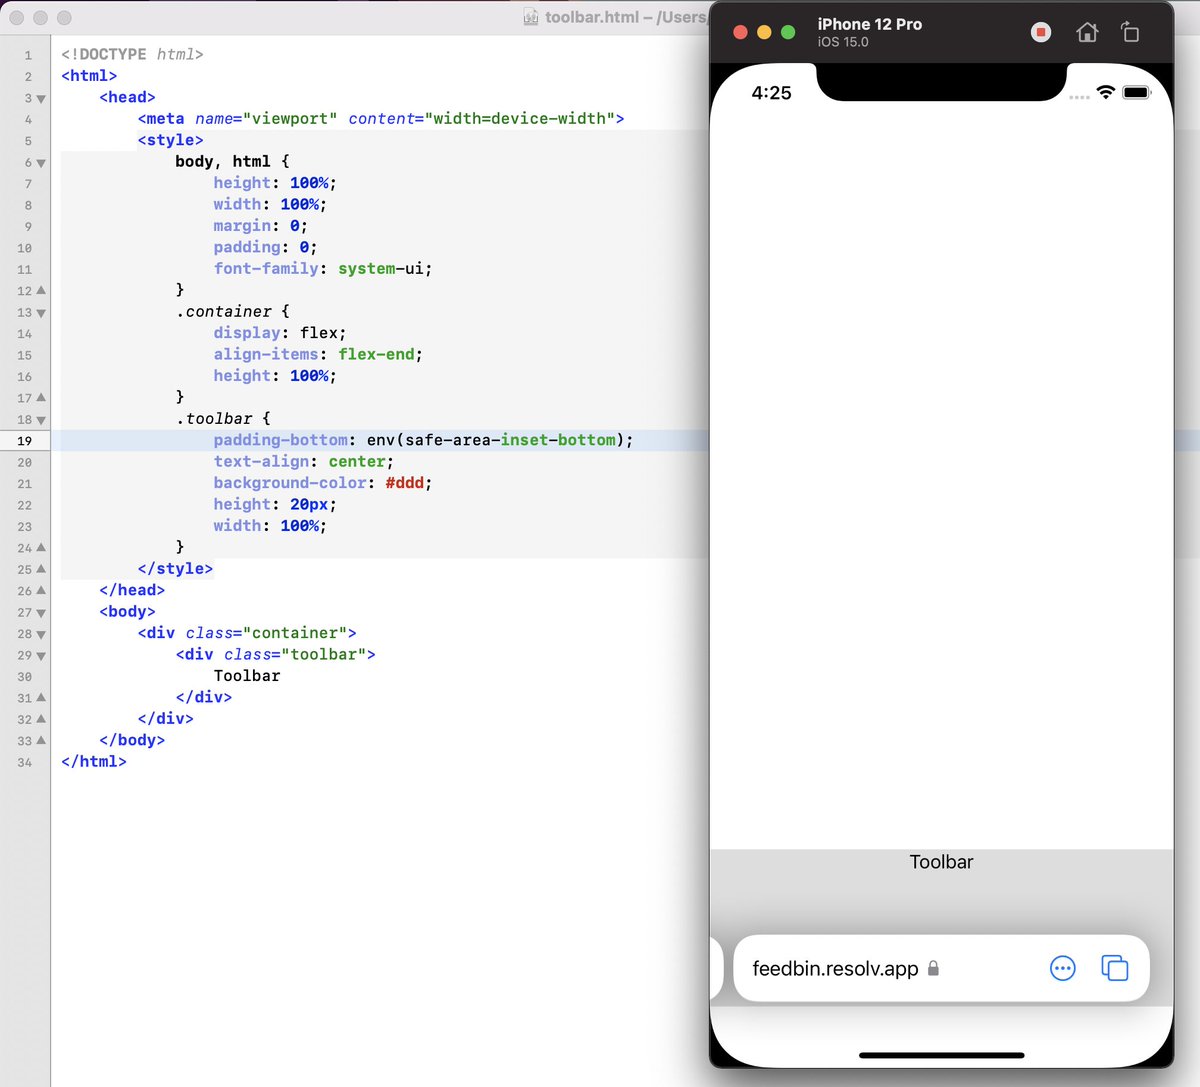
Task: Collapse the container div fold at line 28
Action: pyautogui.click(x=41, y=634)
